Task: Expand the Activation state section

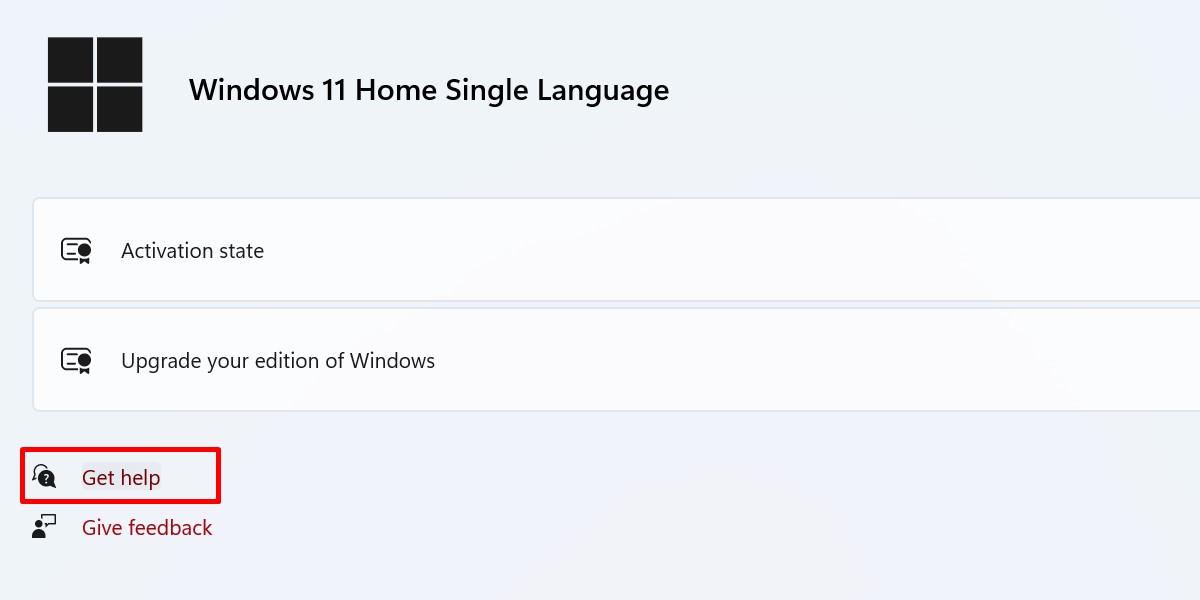Action: (x=600, y=250)
